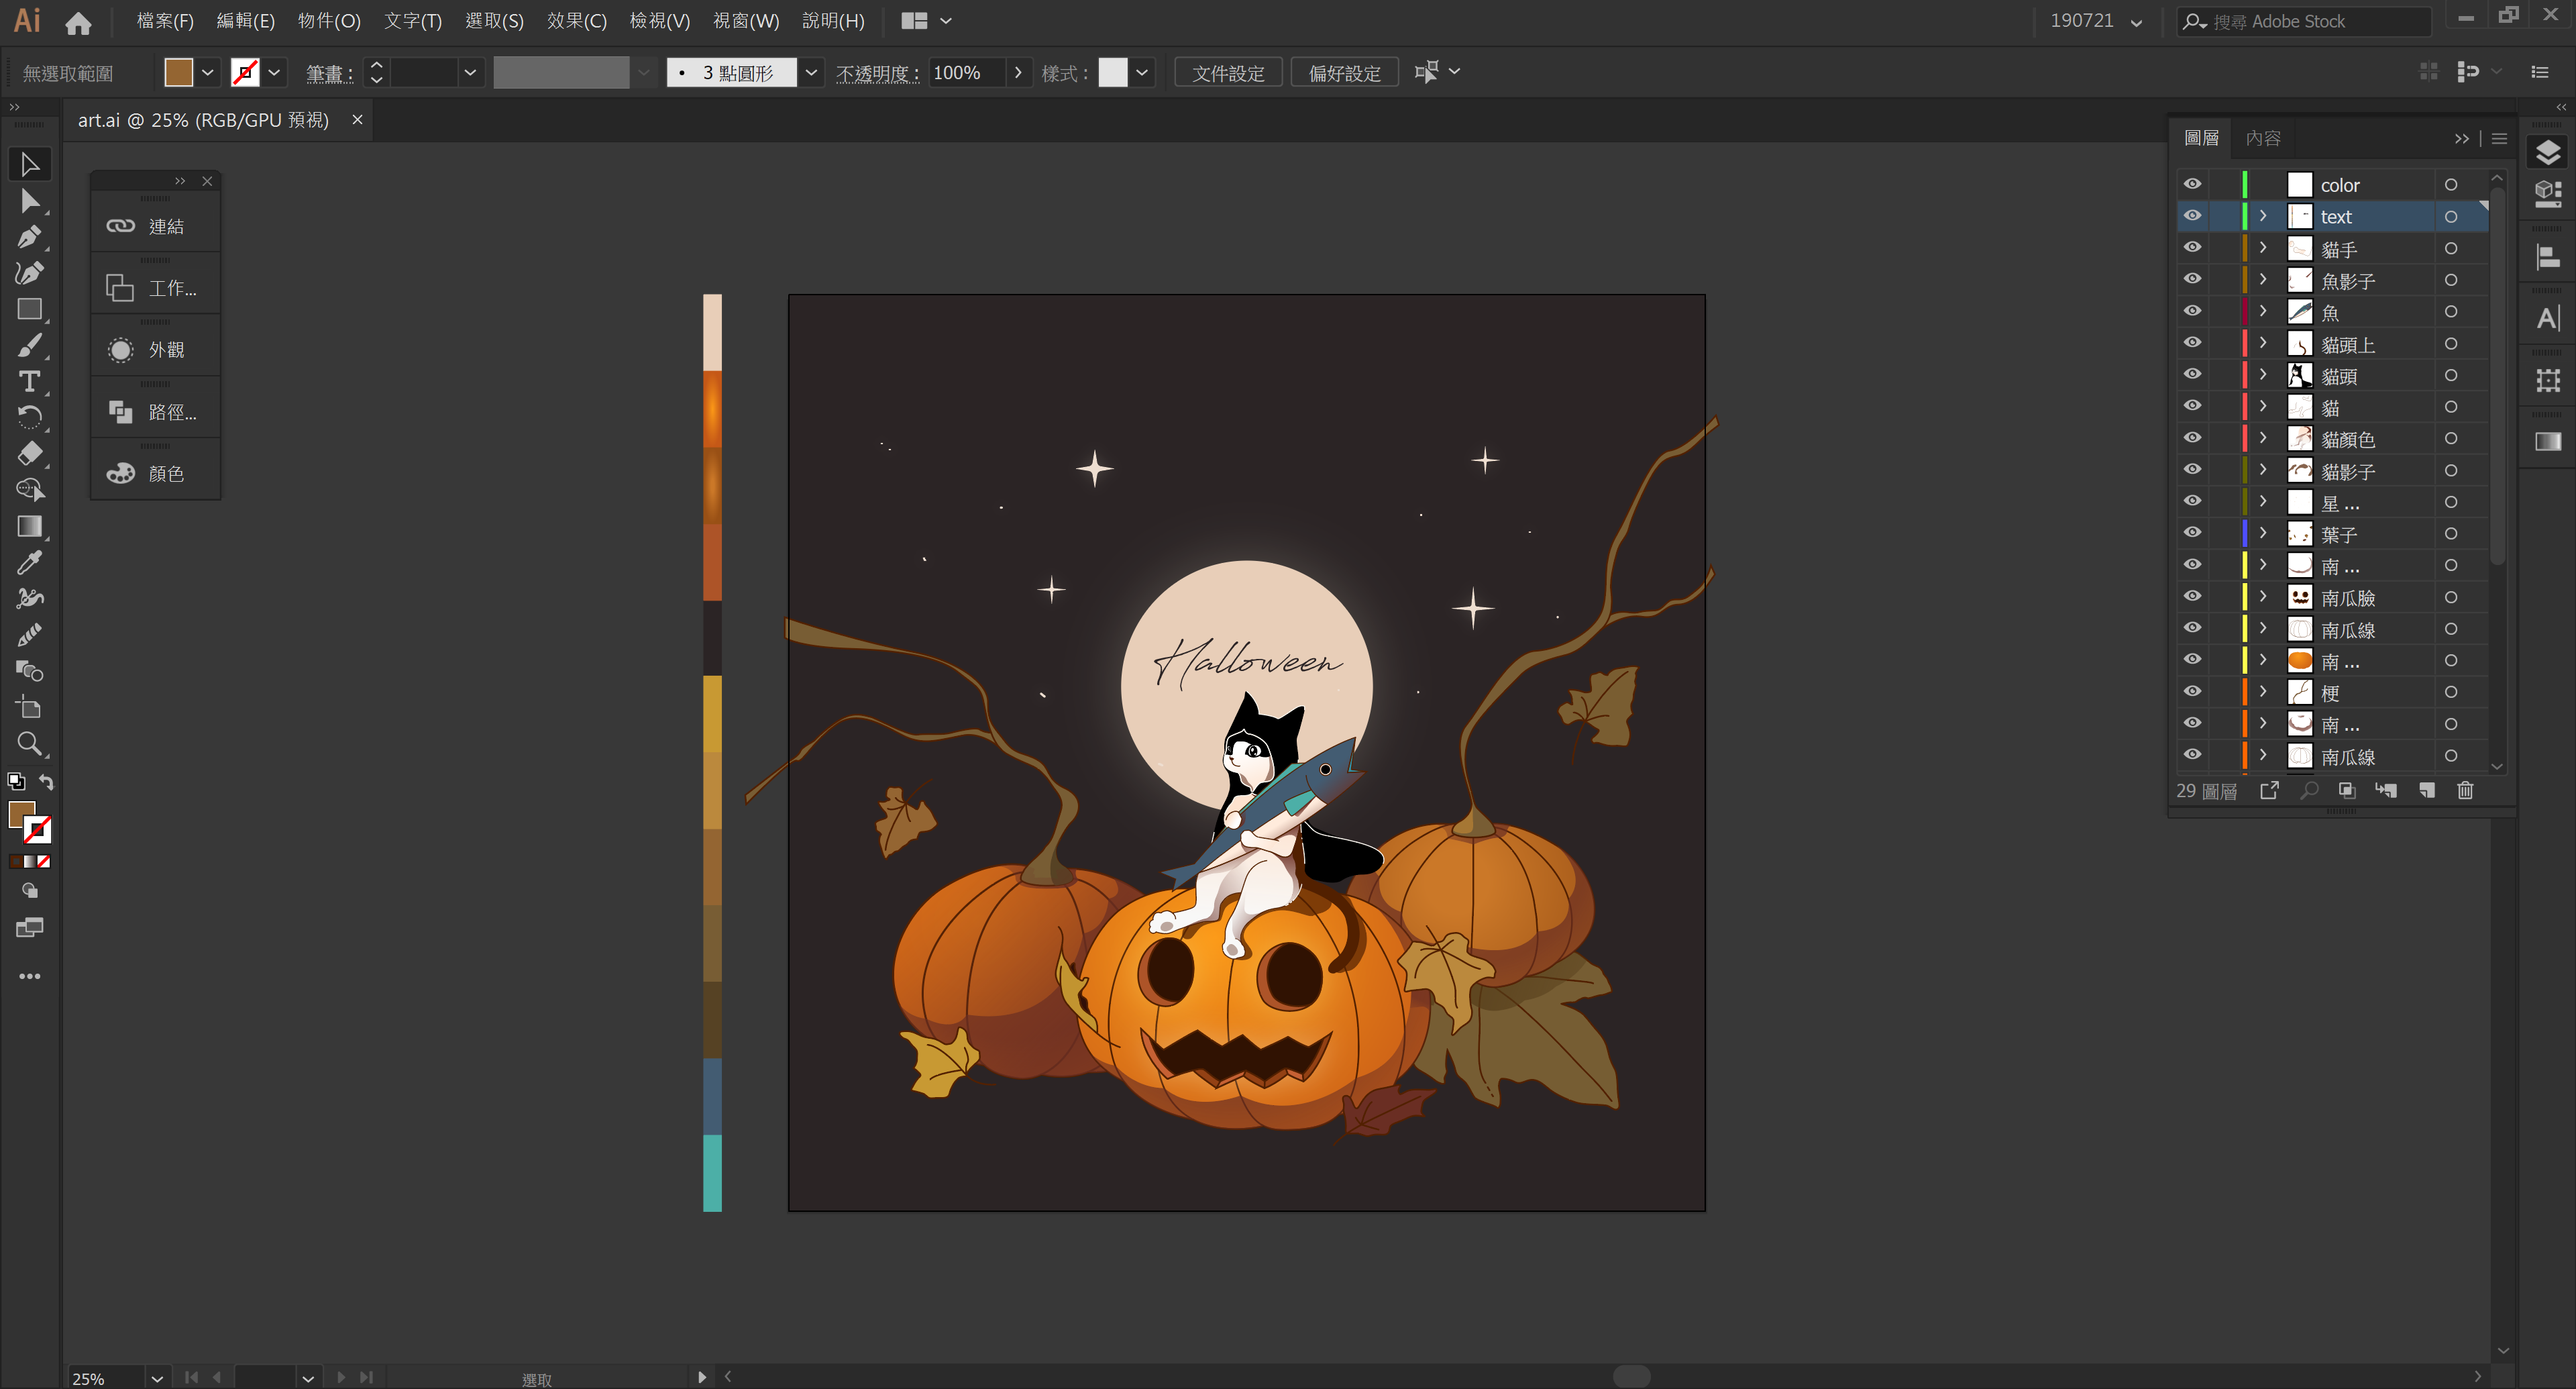
Task: Open the 編輯(E) menu
Action: [x=245, y=21]
